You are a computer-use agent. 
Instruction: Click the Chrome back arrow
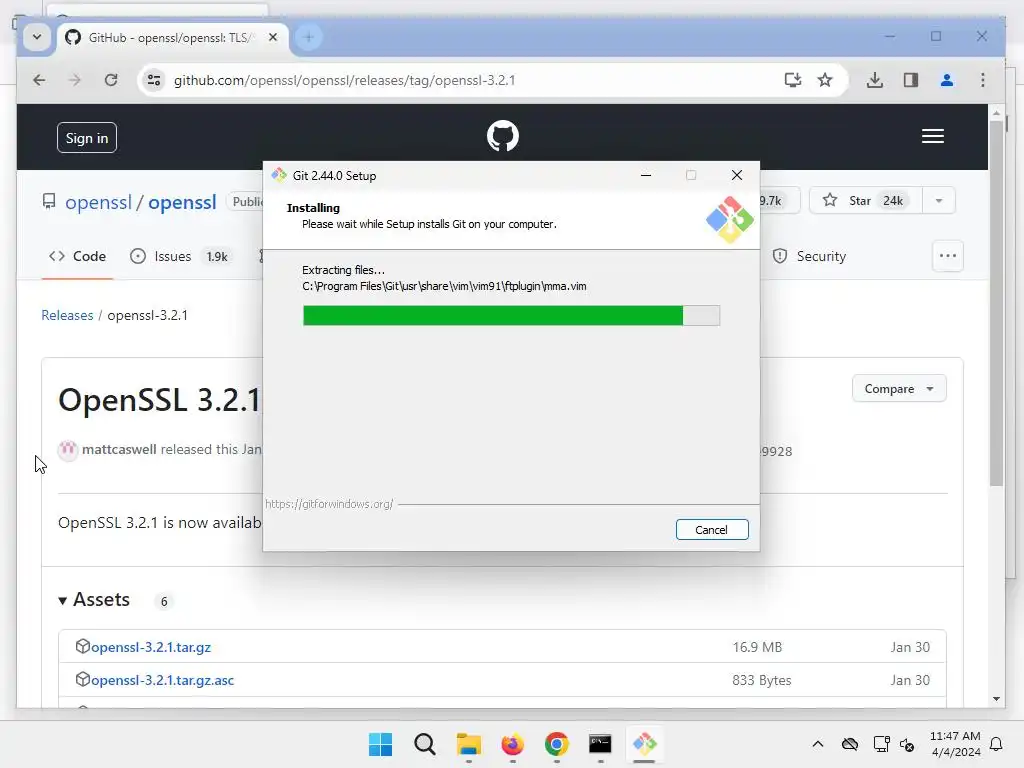click(39, 80)
